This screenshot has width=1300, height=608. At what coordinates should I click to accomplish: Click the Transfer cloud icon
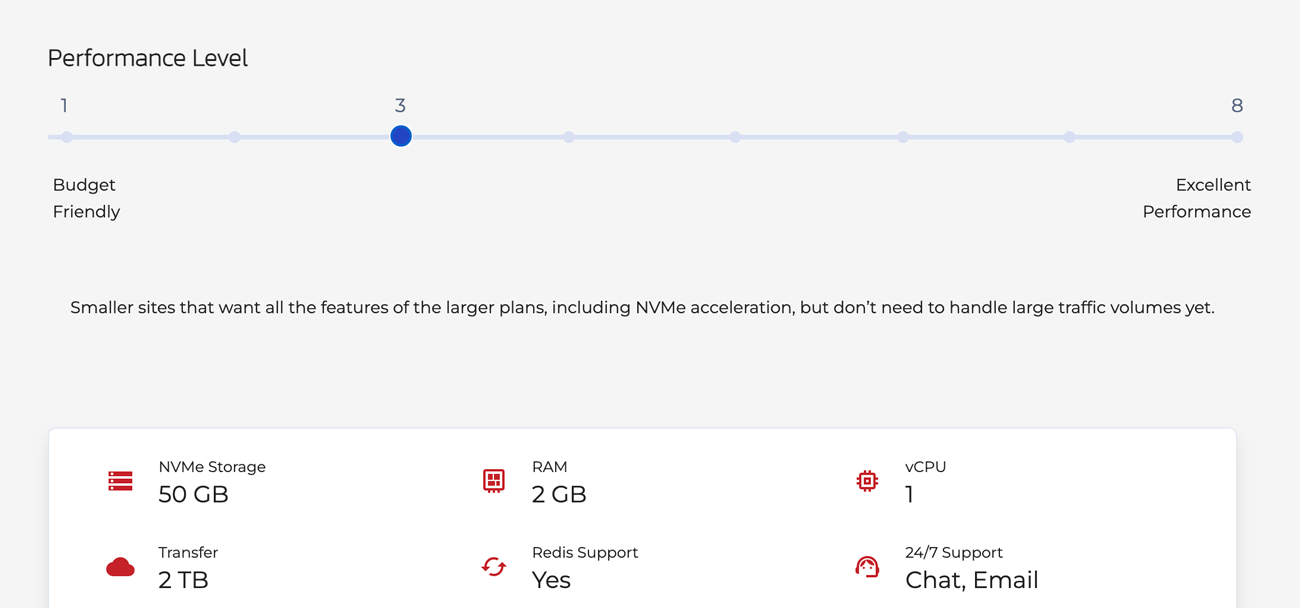click(120, 567)
